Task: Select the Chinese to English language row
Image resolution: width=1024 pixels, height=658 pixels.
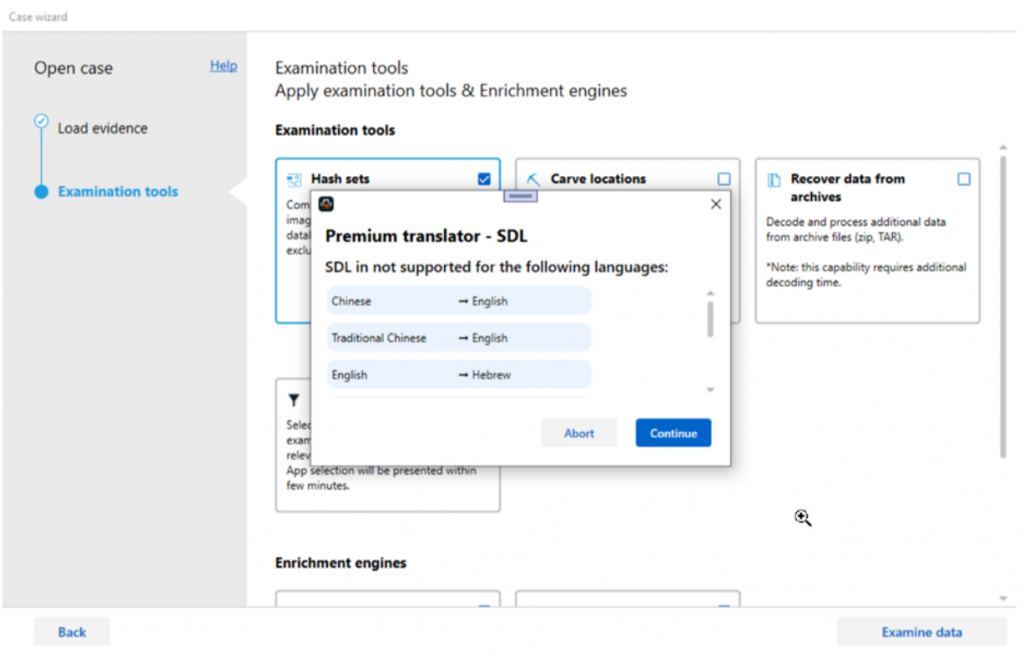Action: click(459, 301)
